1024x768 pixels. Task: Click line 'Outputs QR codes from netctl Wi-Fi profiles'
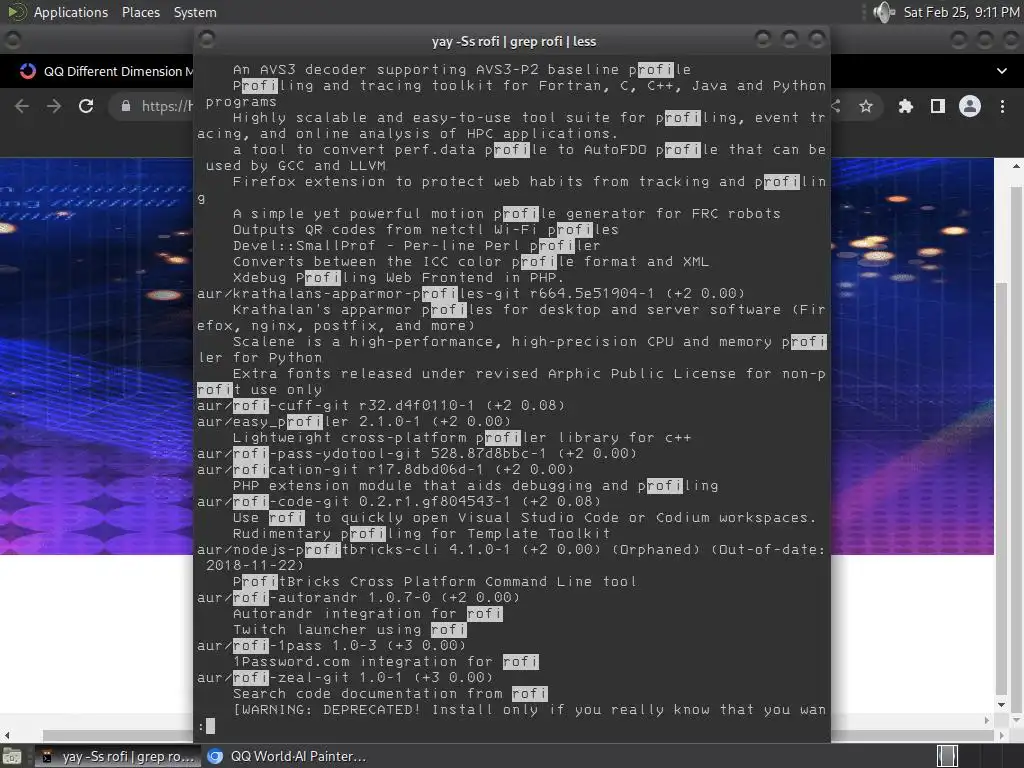coord(425,229)
